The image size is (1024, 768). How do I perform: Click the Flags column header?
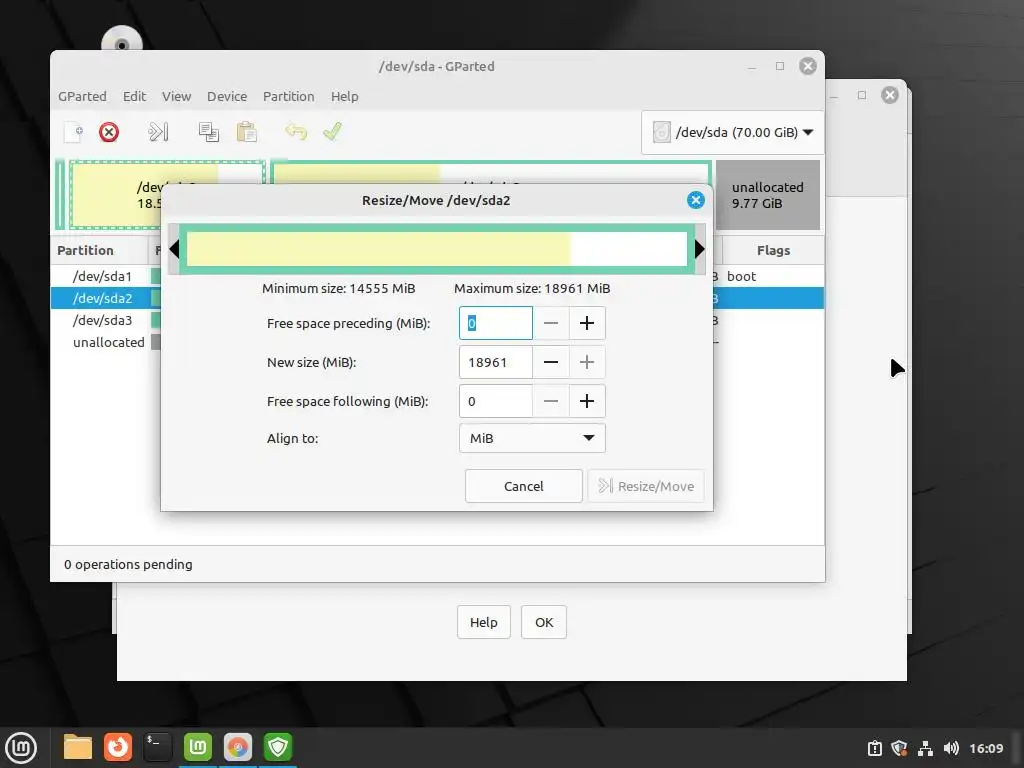[773, 251]
